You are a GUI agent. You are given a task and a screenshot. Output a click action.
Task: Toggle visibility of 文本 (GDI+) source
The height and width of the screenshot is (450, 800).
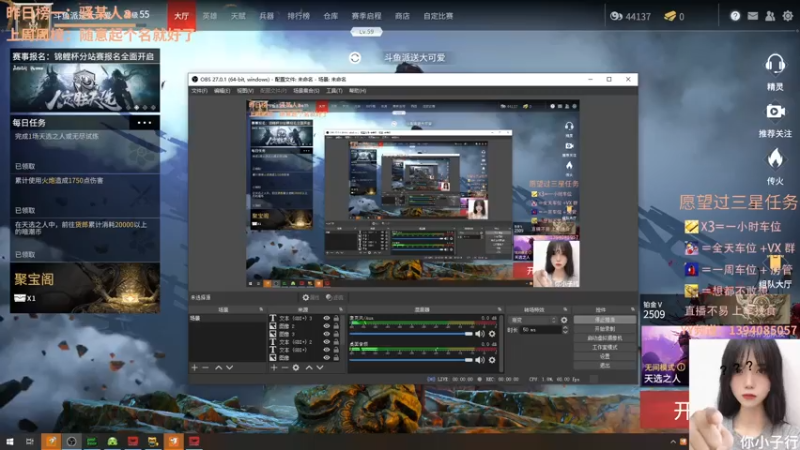point(327,349)
